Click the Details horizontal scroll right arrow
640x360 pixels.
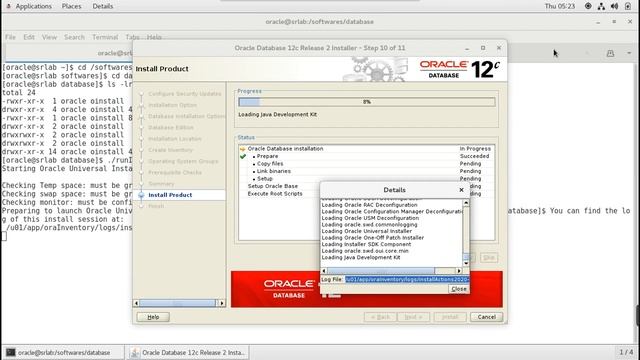459,271
